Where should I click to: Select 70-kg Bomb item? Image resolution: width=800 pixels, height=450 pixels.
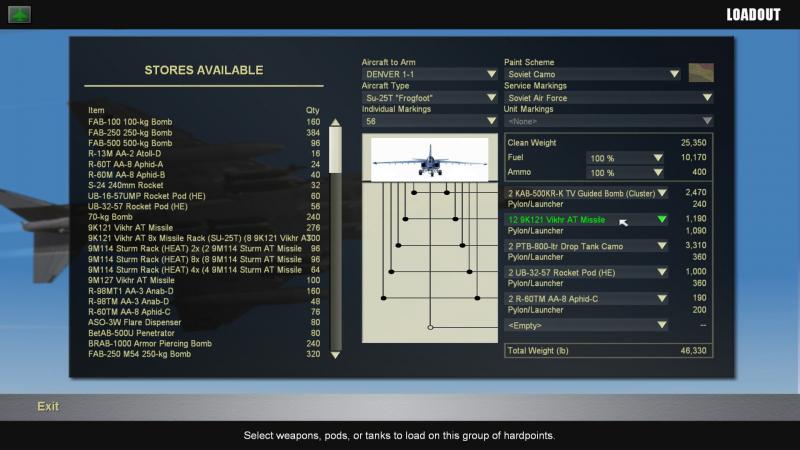(x=204, y=217)
